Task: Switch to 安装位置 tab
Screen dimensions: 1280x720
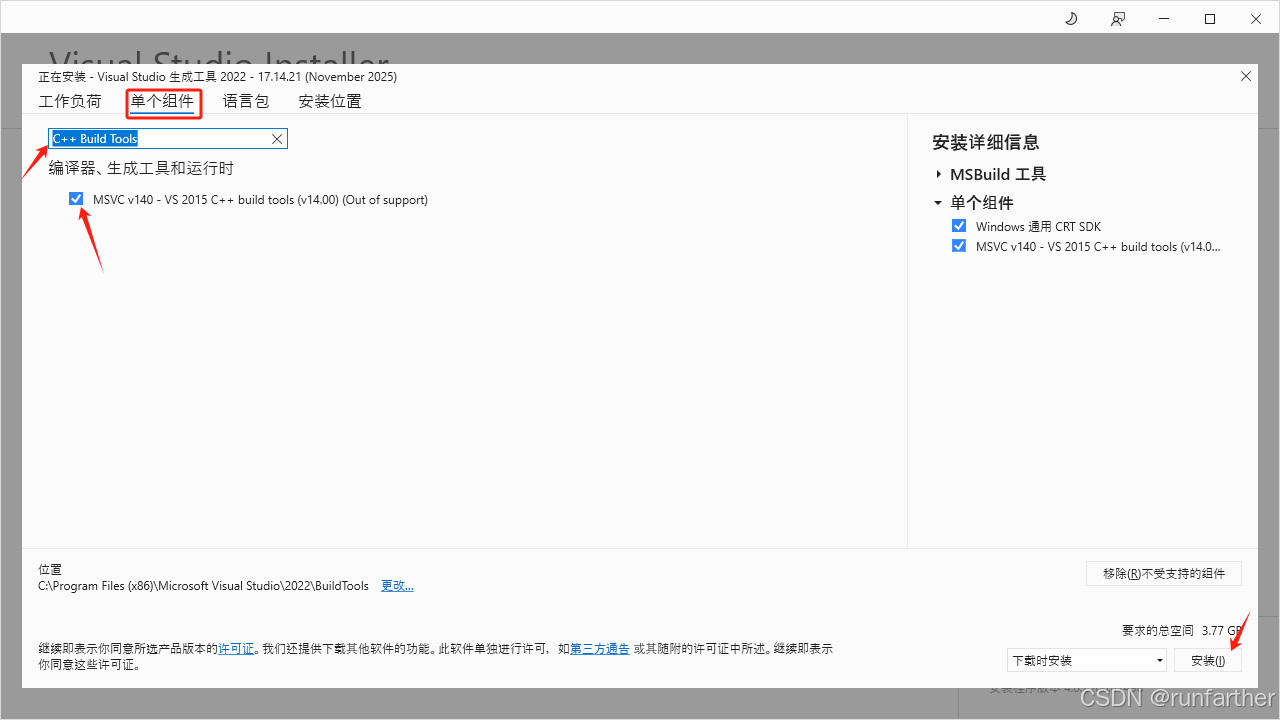Action: click(330, 101)
